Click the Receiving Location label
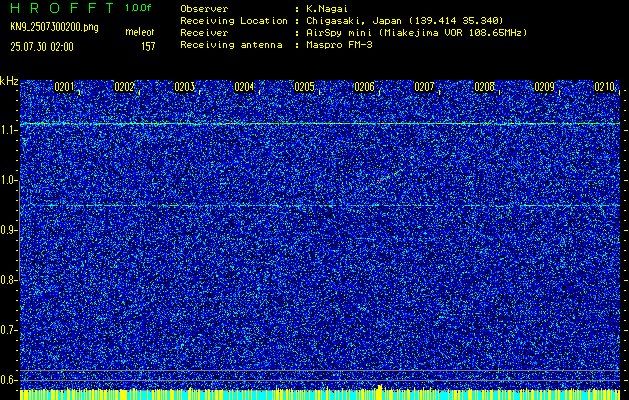 click(234, 21)
